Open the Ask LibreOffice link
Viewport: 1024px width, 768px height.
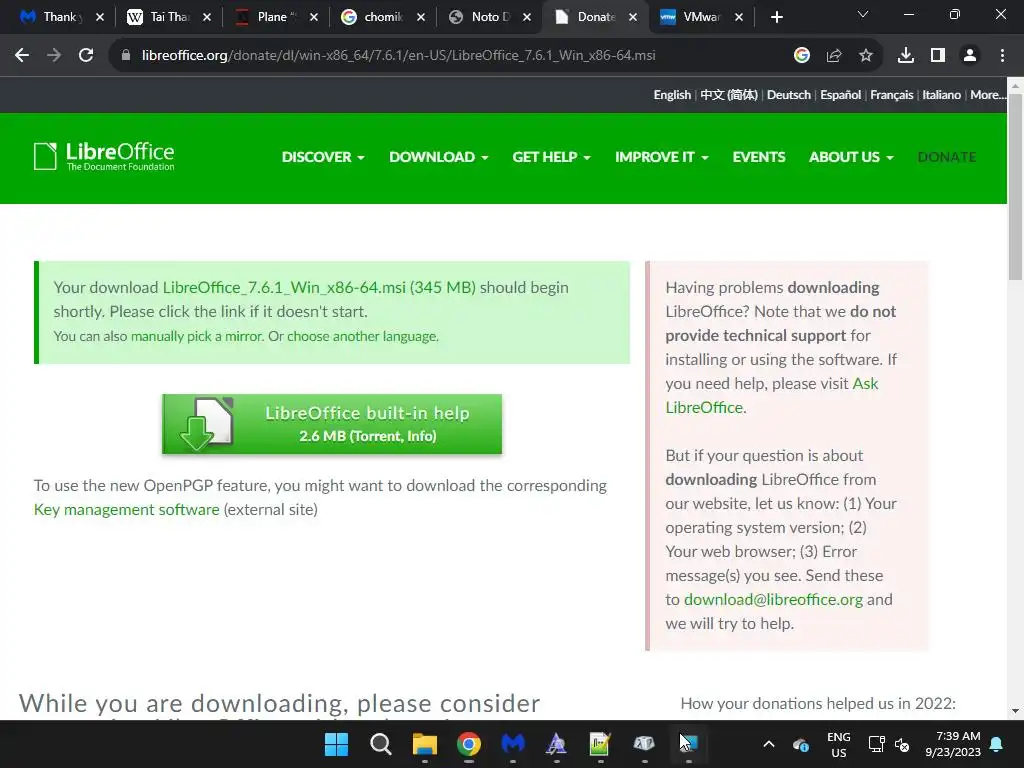771,395
